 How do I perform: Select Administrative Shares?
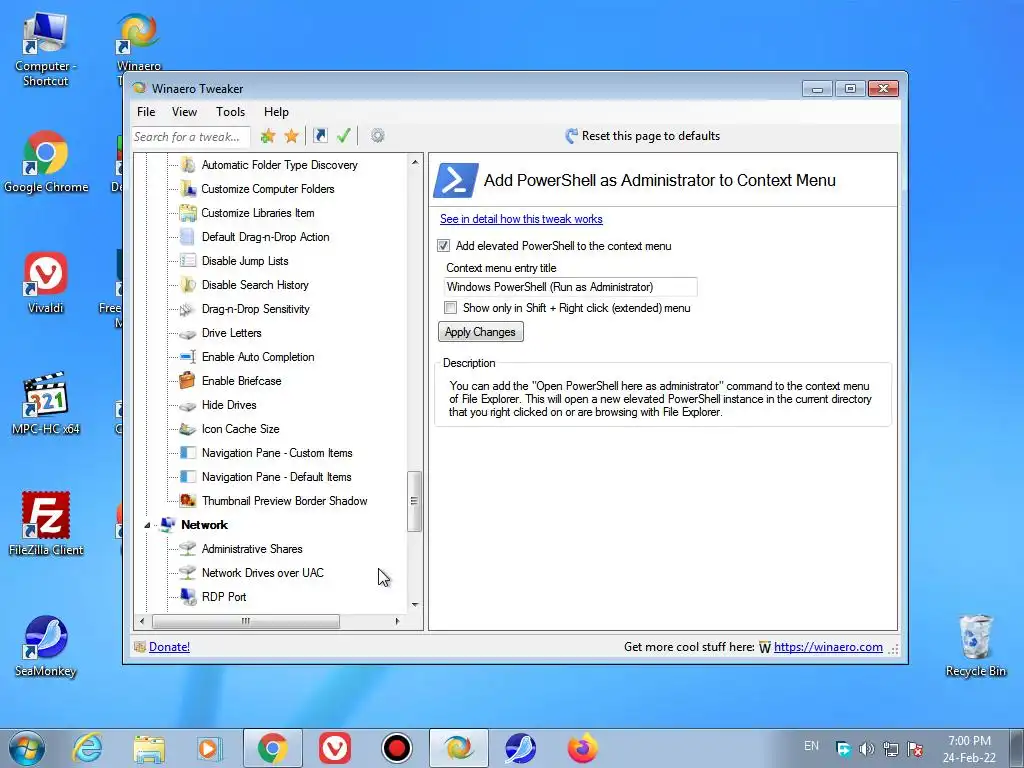click(252, 549)
